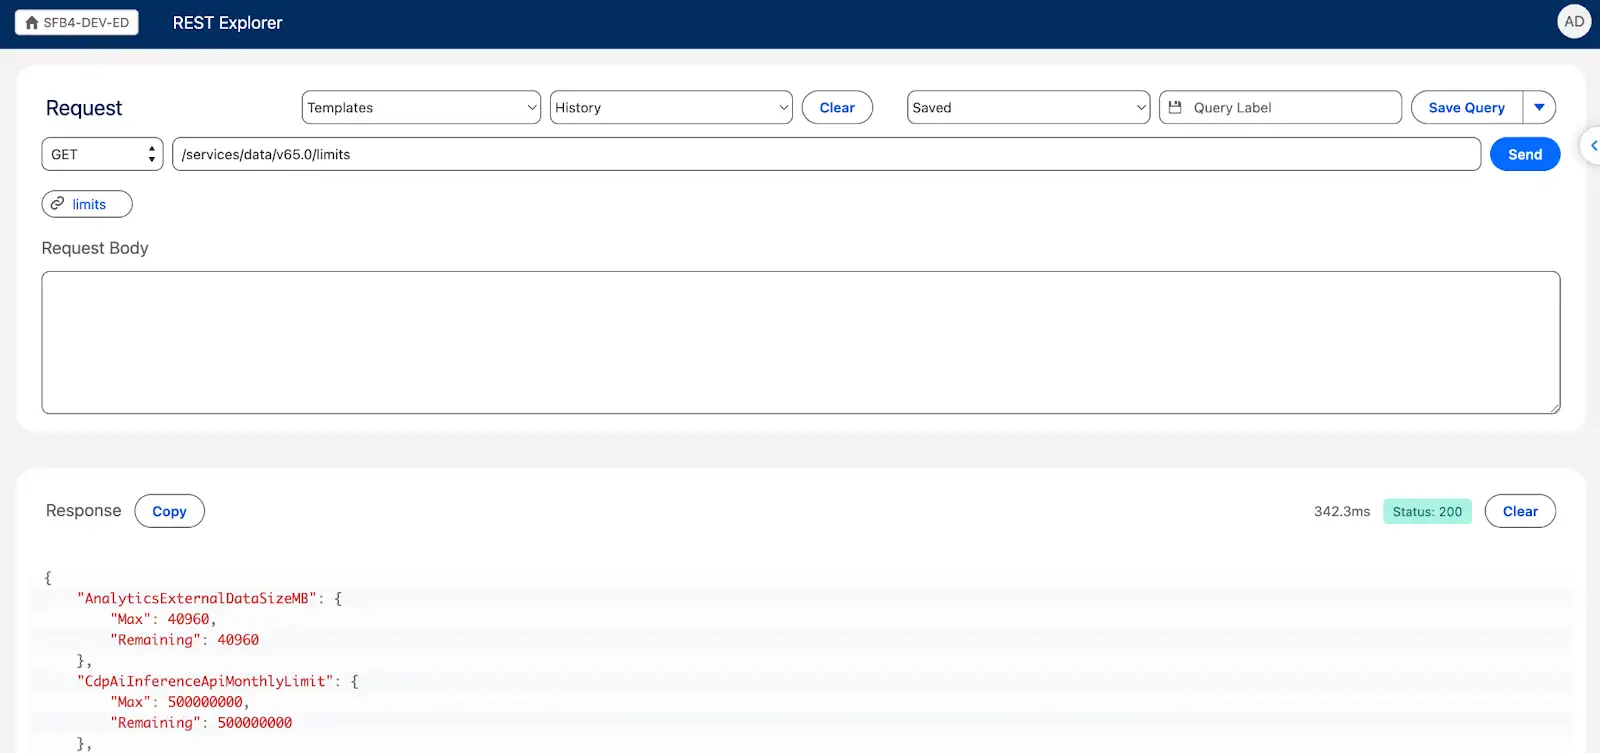Click the limits endpoint chip

(88, 204)
